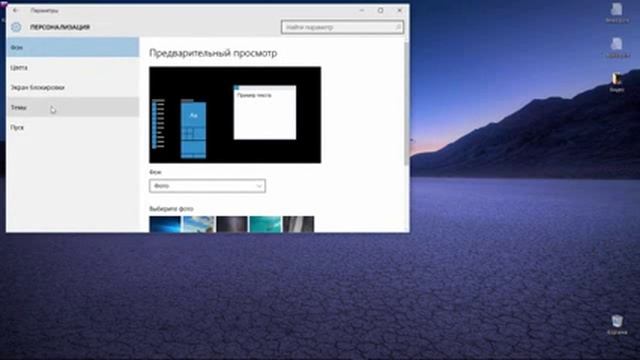Choose the teal underwater wallpaper thumbnail
The height and width of the screenshot is (360, 640).
pos(265,224)
